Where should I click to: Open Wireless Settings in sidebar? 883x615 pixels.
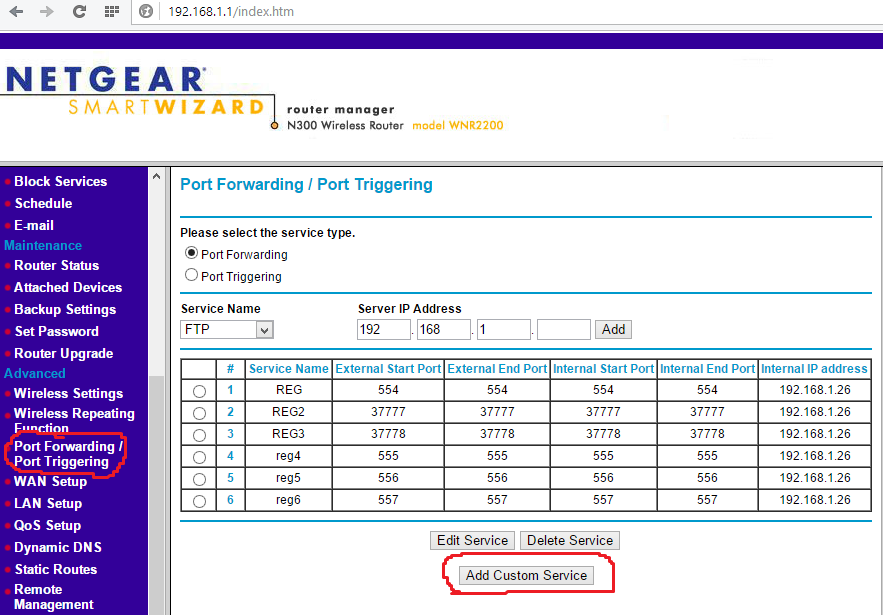tap(68, 393)
